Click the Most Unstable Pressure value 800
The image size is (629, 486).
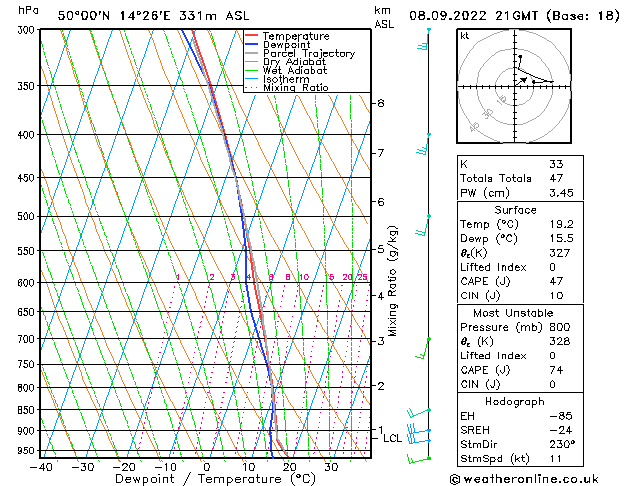coord(560,327)
